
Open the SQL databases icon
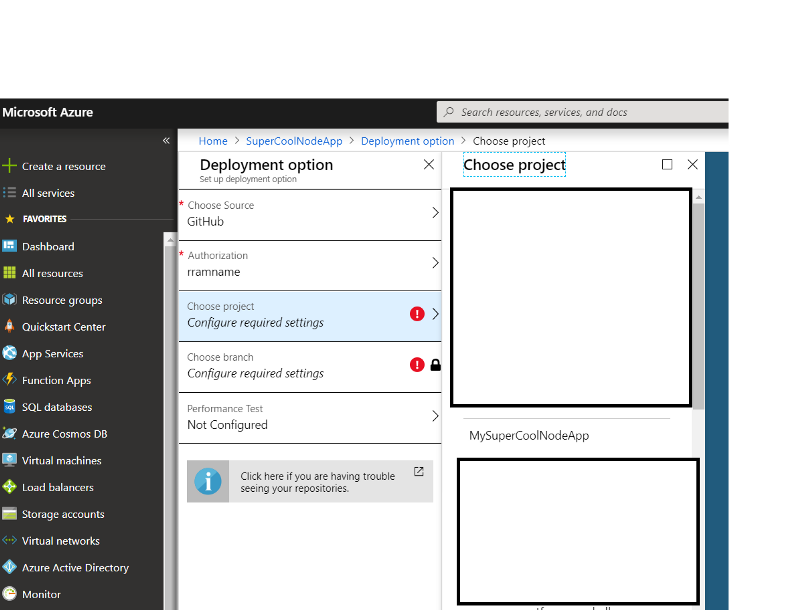point(9,406)
